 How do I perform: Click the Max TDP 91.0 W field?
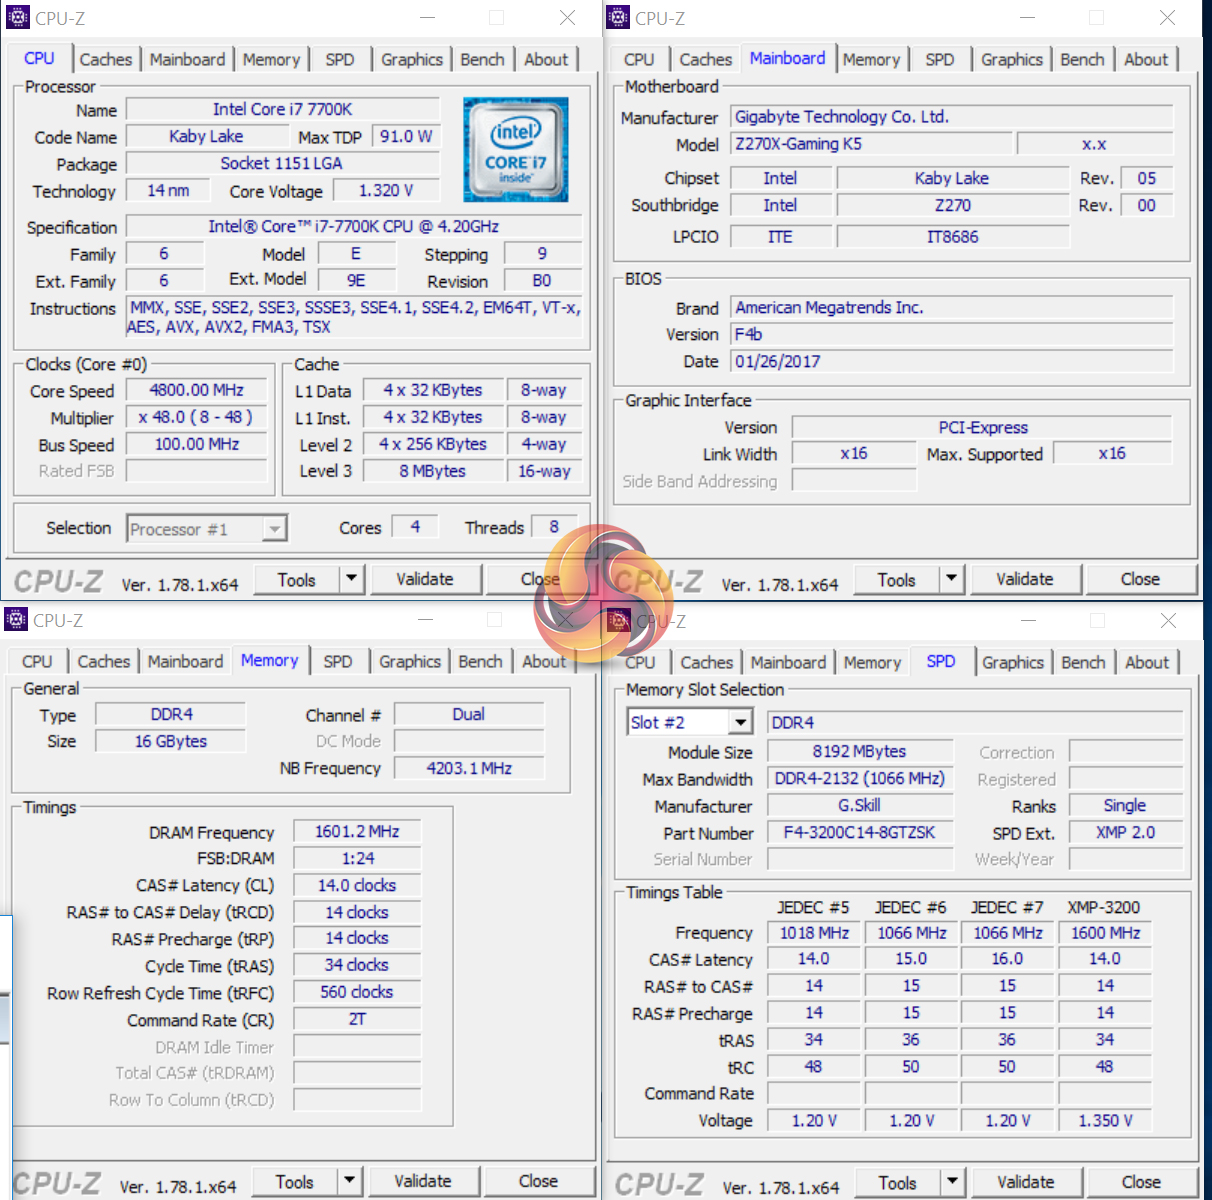coord(406,136)
